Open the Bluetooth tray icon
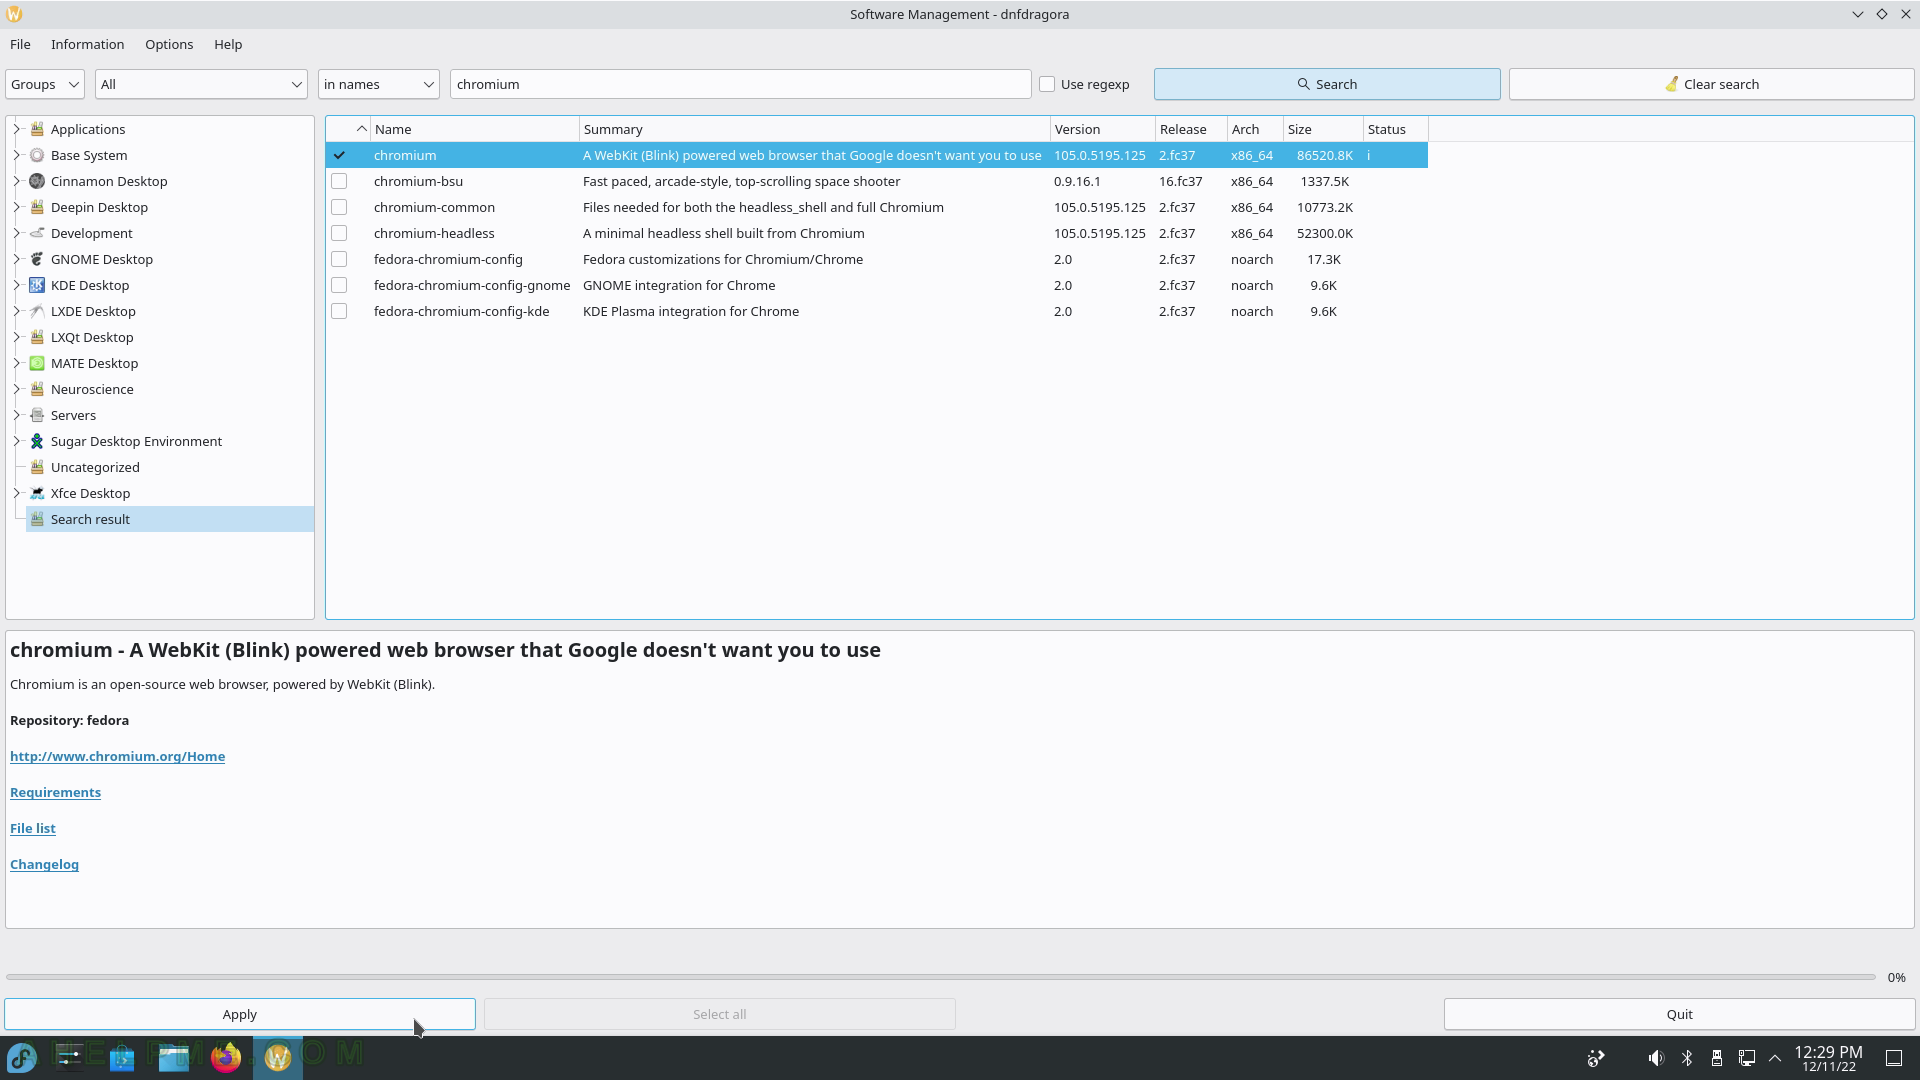 tap(1687, 1058)
